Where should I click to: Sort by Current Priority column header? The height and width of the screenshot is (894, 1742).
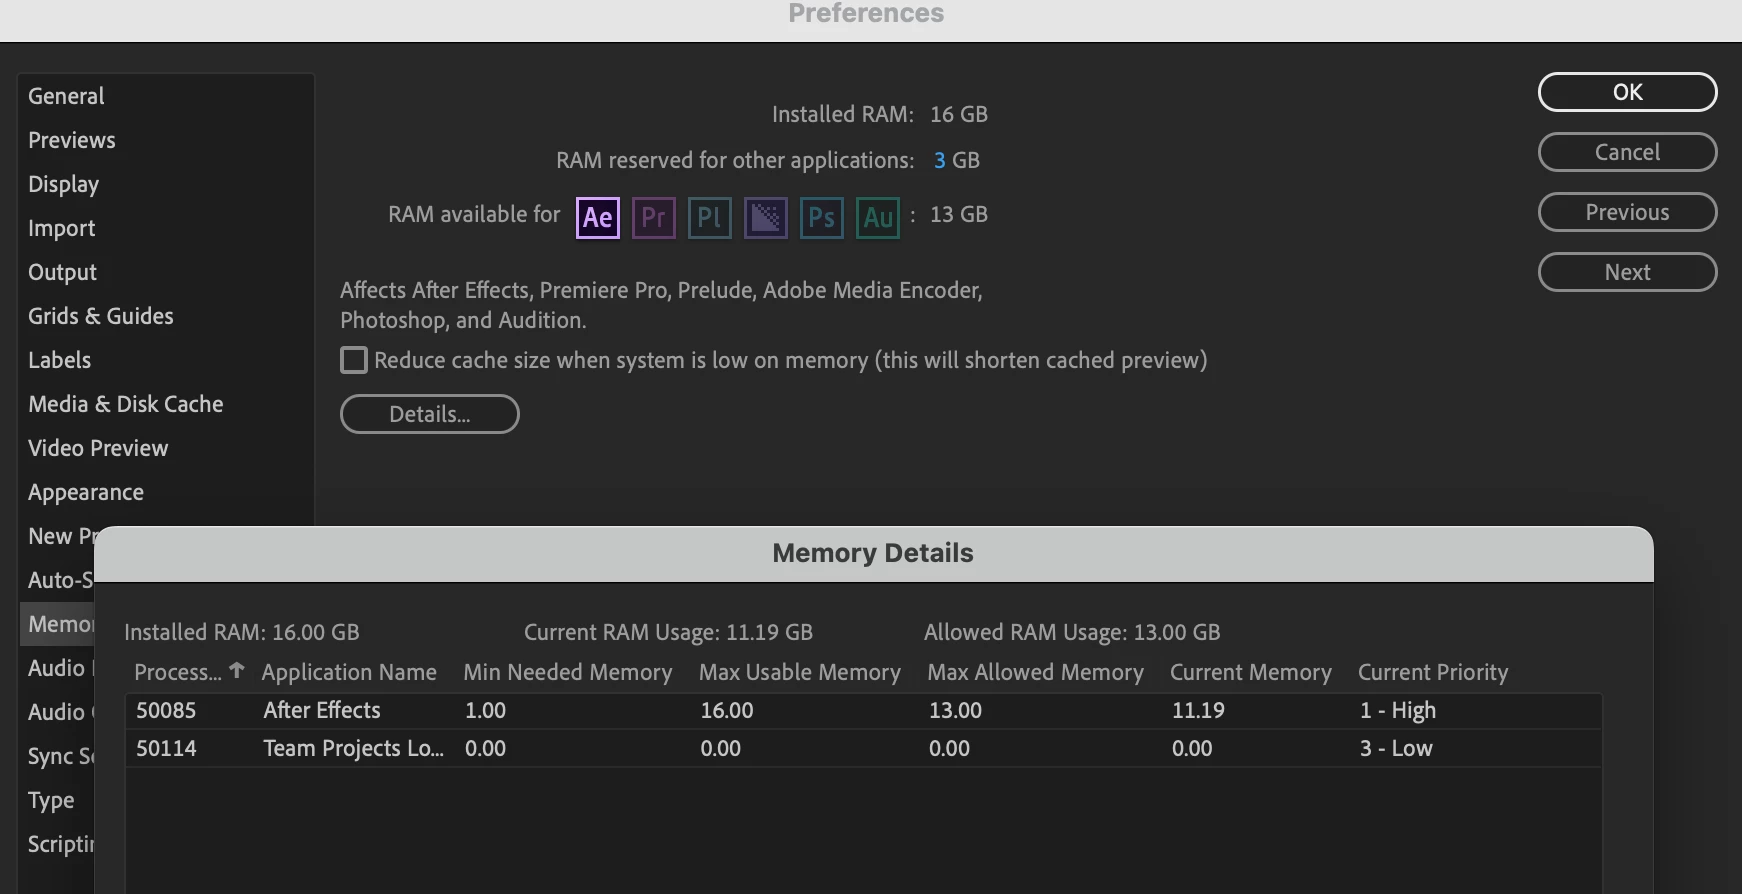pos(1433,672)
